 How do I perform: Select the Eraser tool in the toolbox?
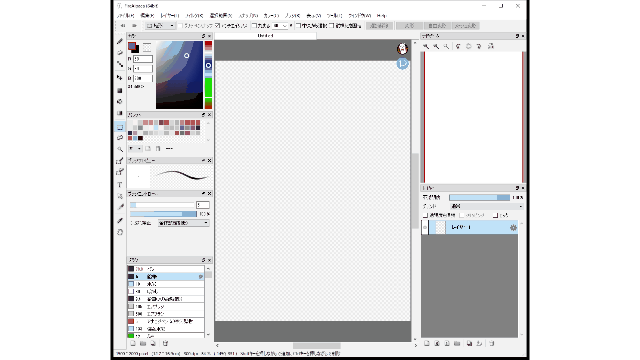pyautogui.click(x=120, y=53)
